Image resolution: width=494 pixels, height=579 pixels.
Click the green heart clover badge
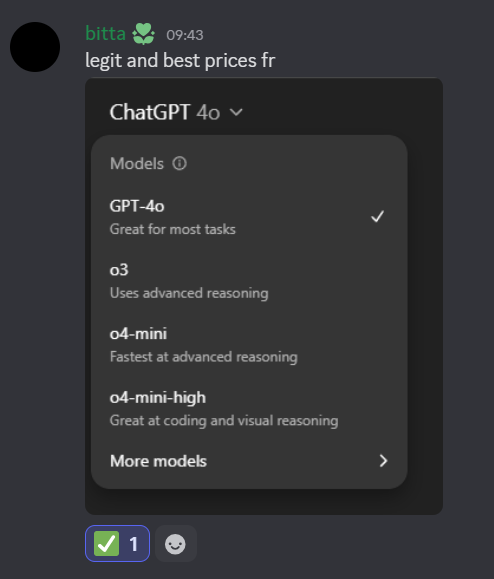point(143,34)
